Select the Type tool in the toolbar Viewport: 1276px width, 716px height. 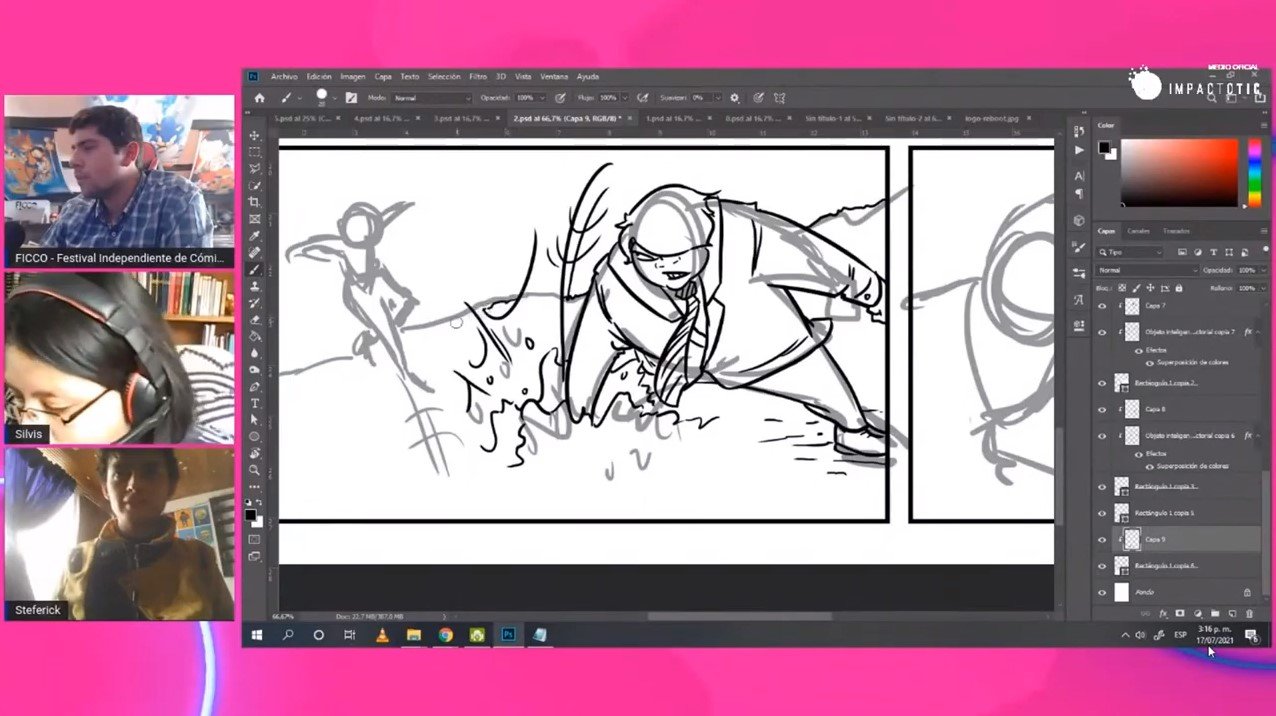point(254,403)
